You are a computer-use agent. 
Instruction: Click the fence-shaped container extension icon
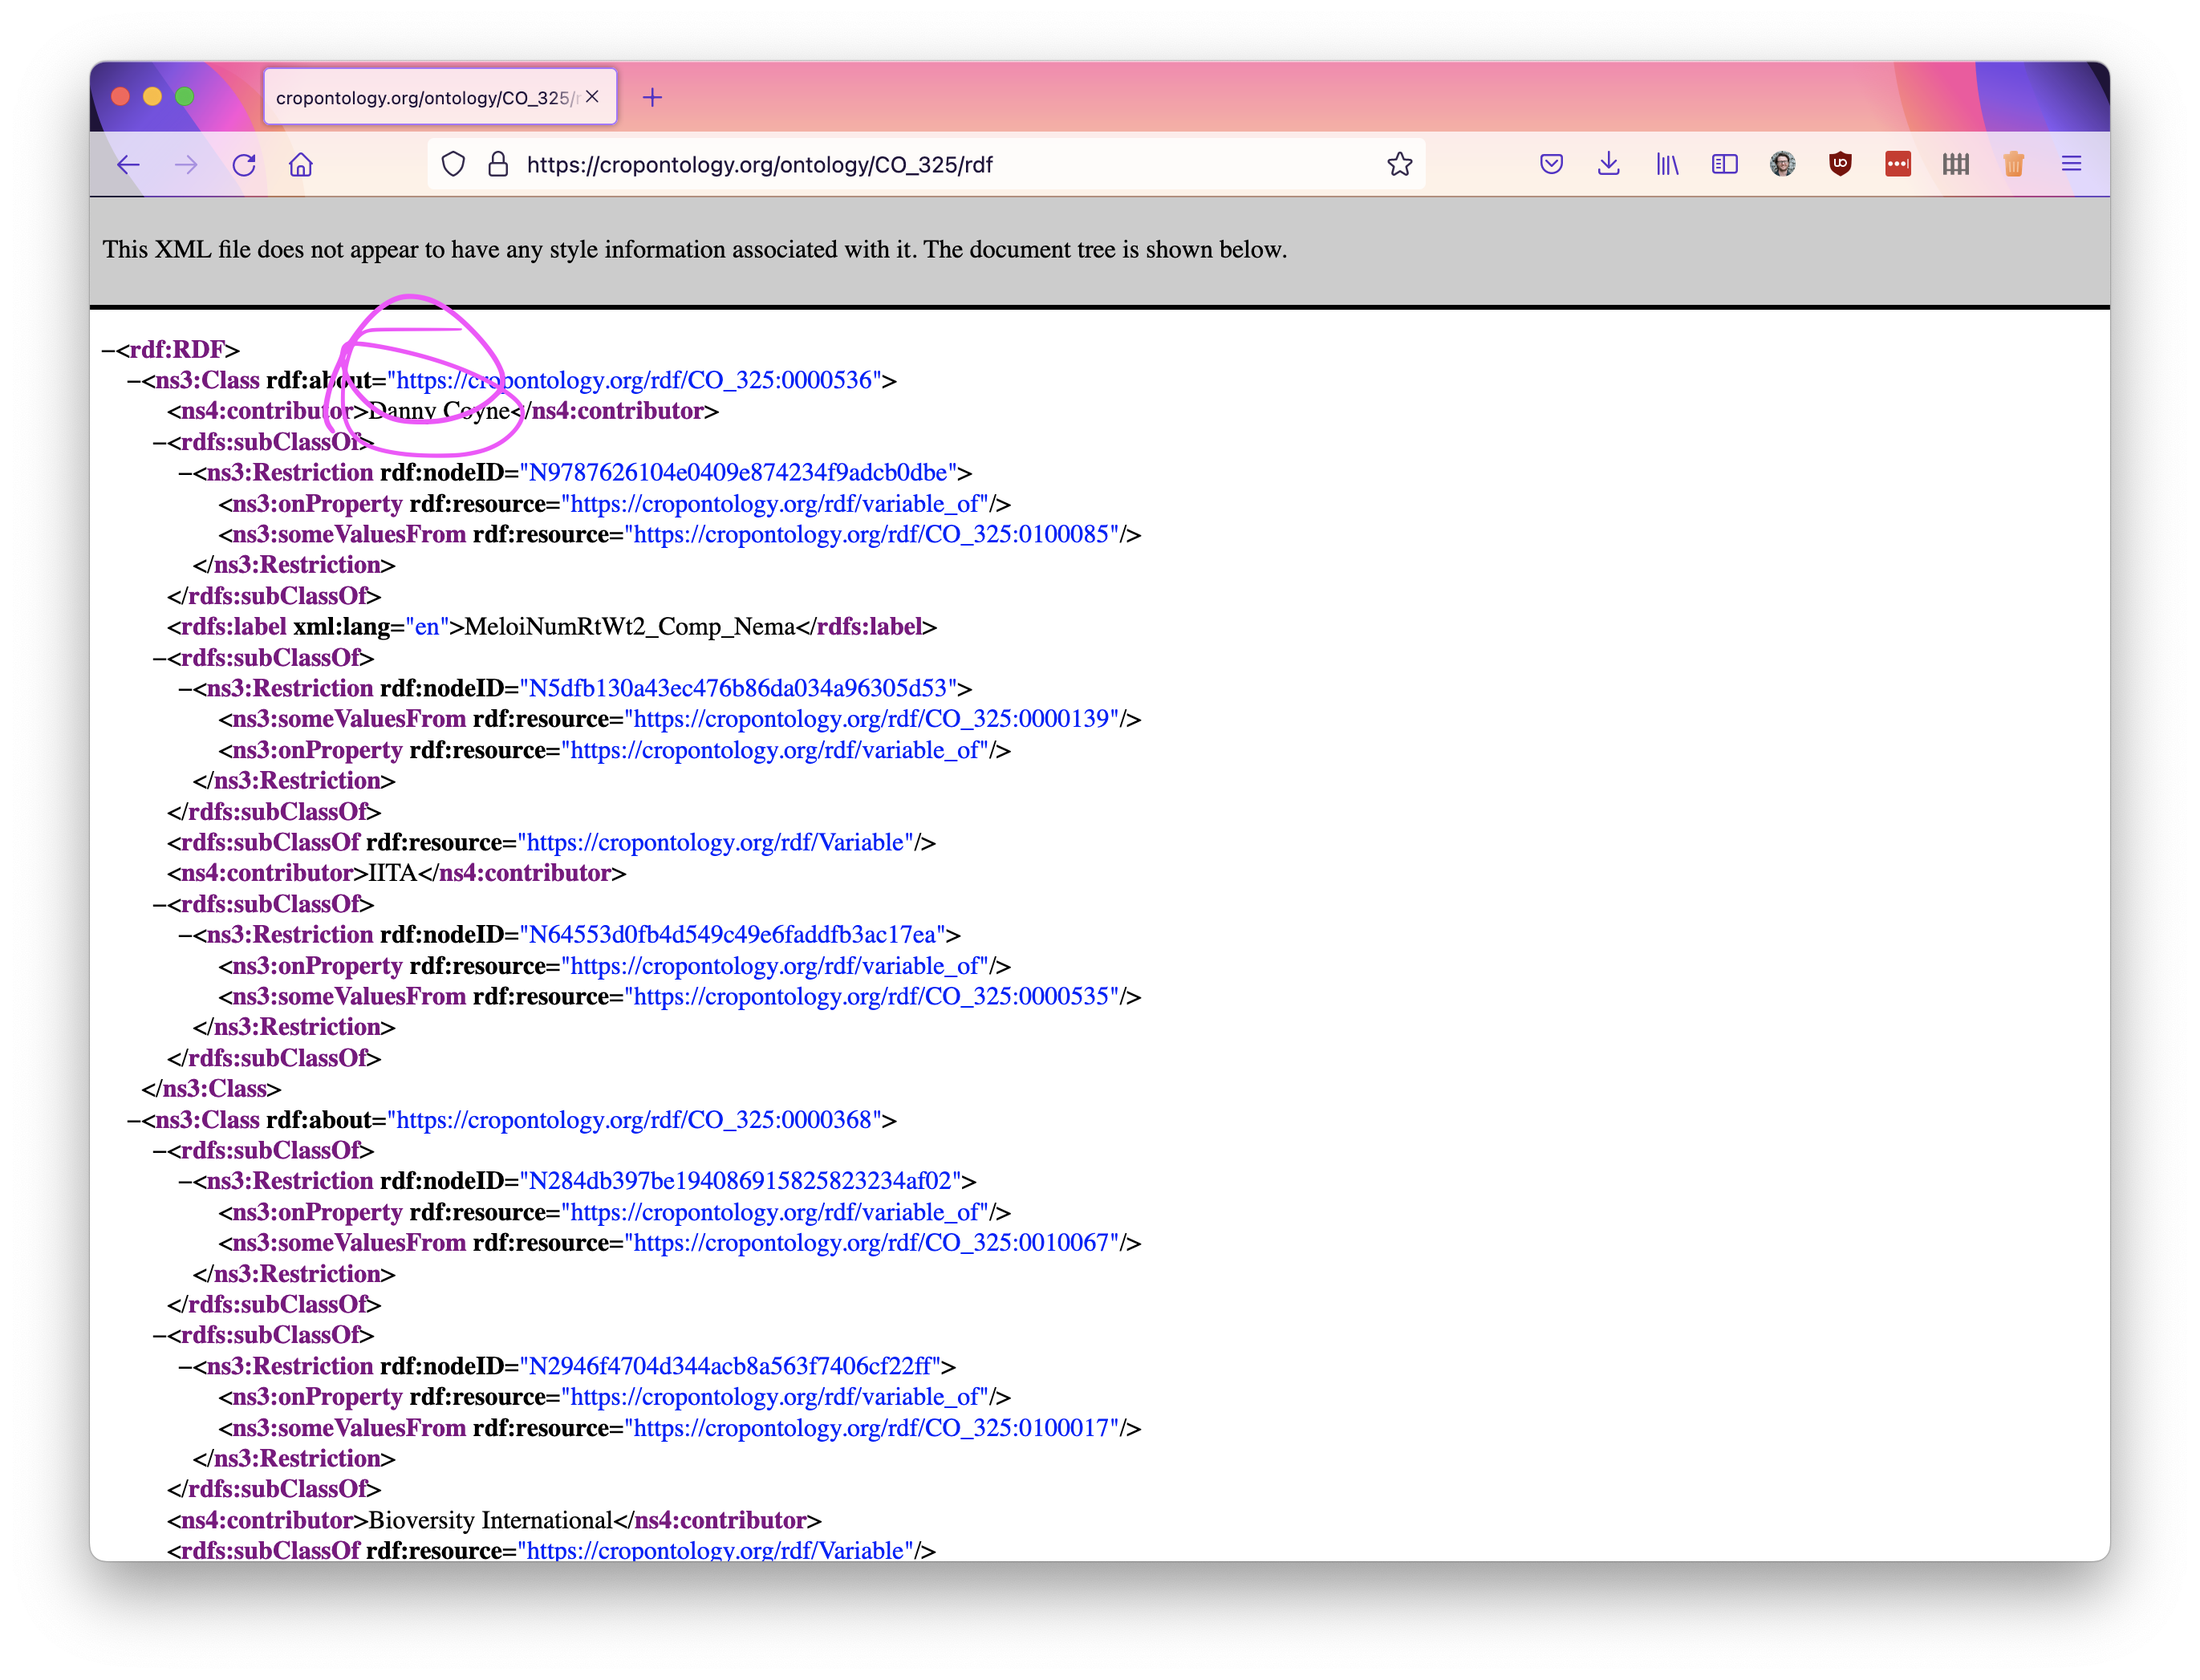[1956, 164]
